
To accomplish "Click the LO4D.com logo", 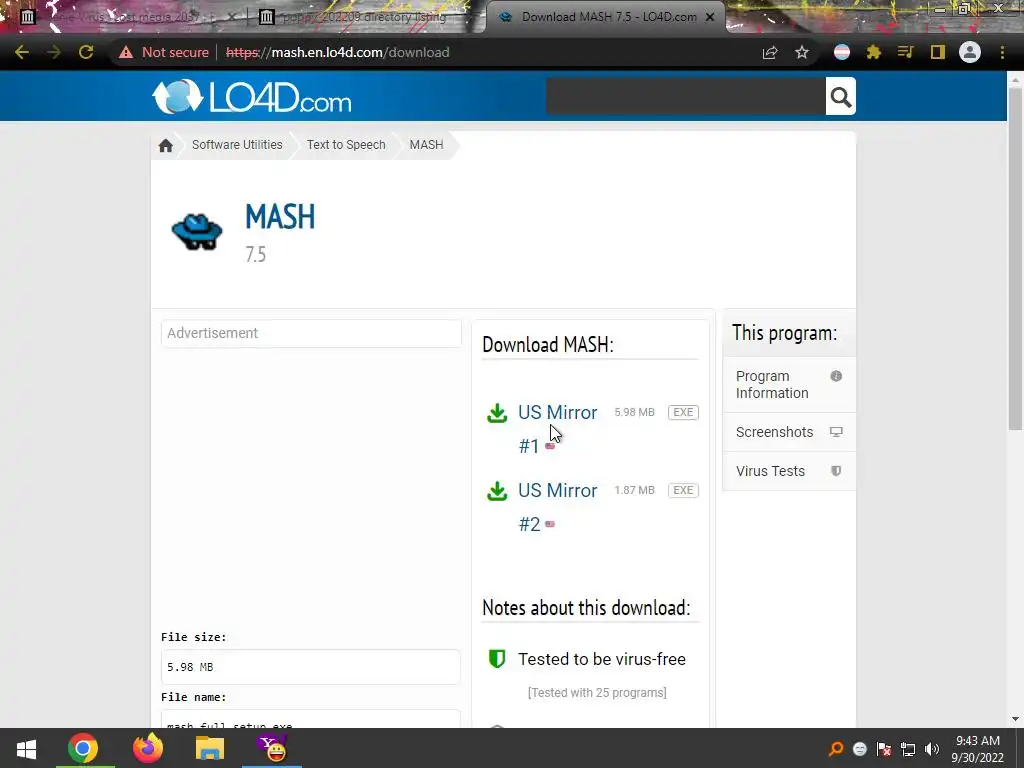I will click(251, 97).
